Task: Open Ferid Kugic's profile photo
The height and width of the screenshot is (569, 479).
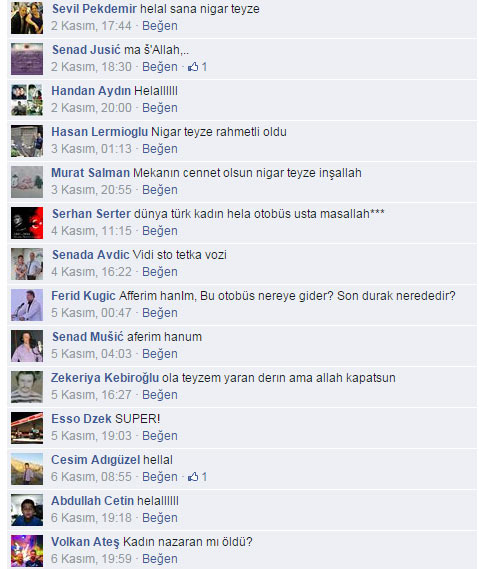Action: click(27, 305)
